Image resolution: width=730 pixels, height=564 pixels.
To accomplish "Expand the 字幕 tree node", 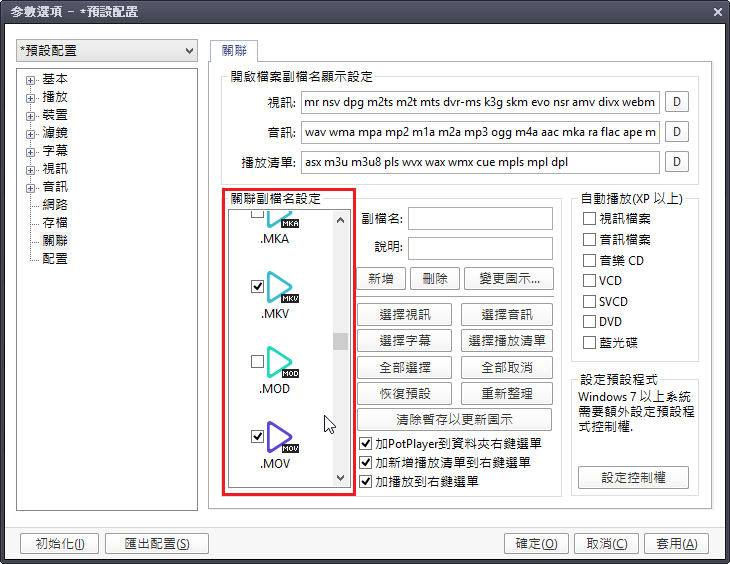I will (x=30, y=152).
